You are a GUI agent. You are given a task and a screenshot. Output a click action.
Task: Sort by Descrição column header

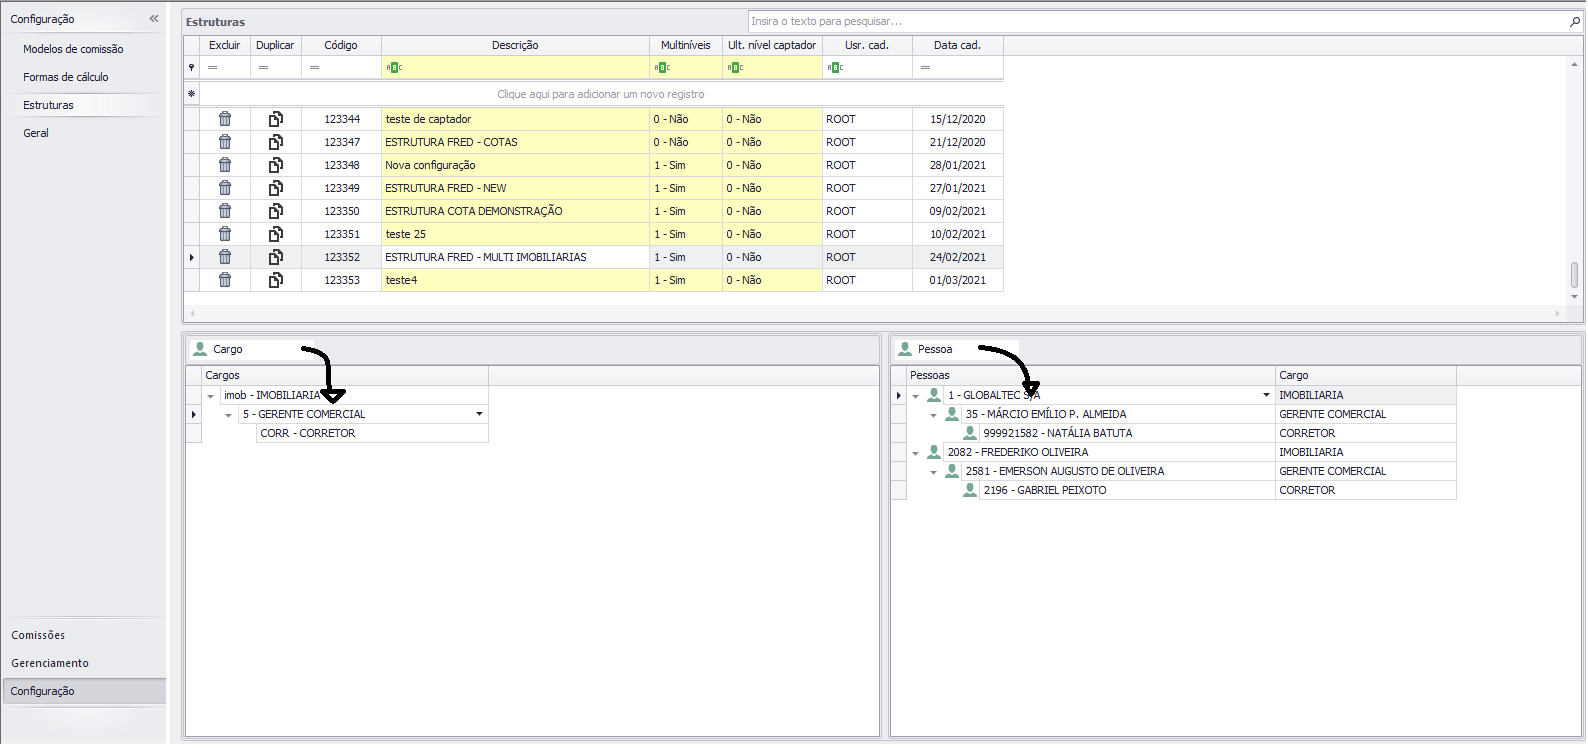point(515,45)
